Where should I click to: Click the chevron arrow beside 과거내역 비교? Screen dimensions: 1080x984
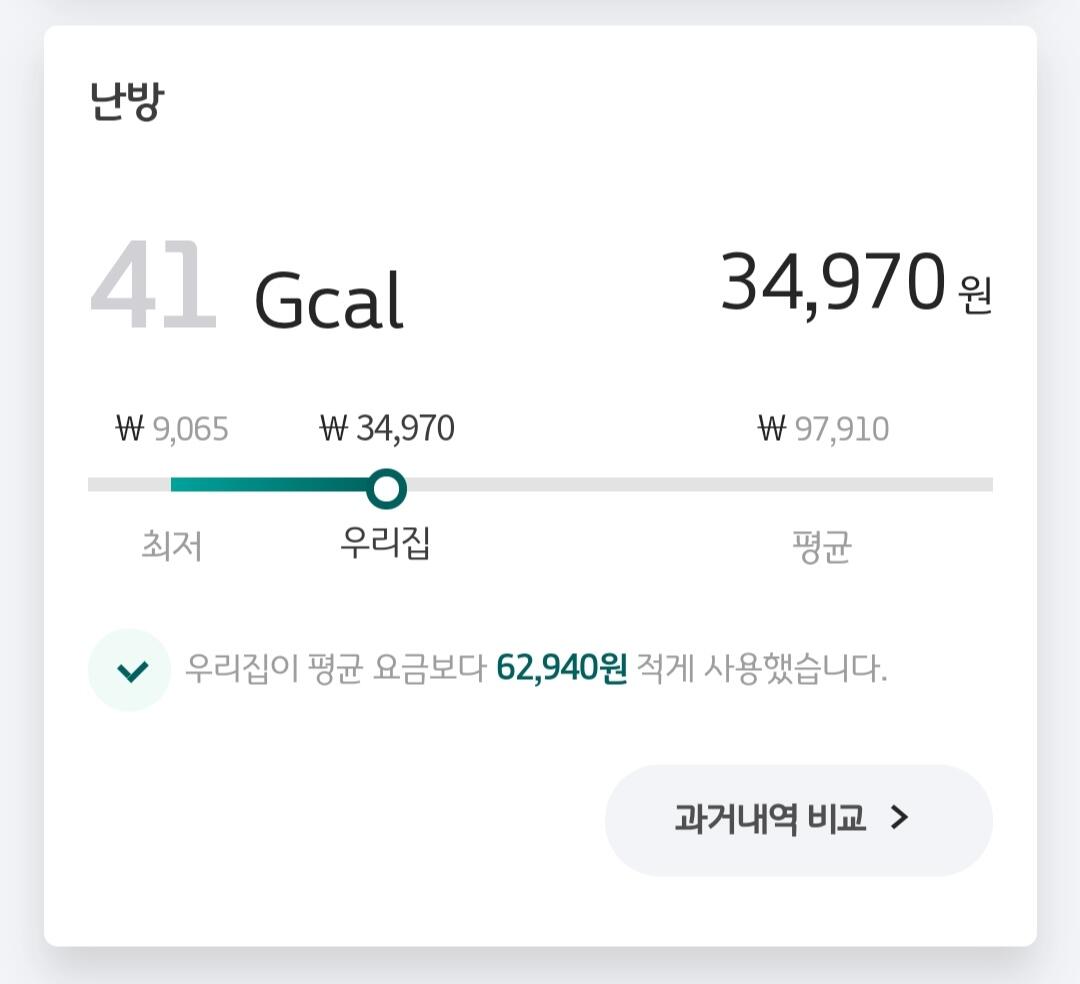pos(900,819)
